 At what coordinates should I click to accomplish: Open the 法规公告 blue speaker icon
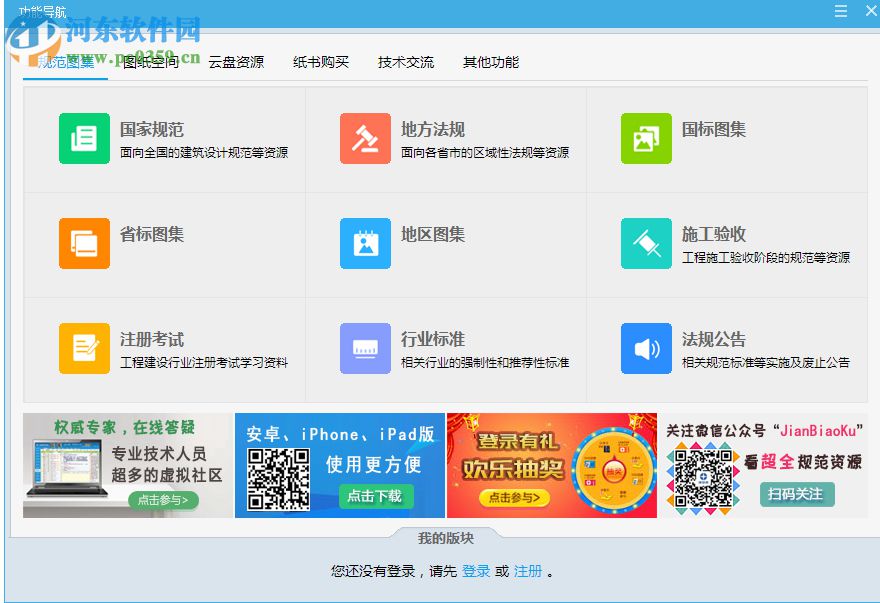646,348
